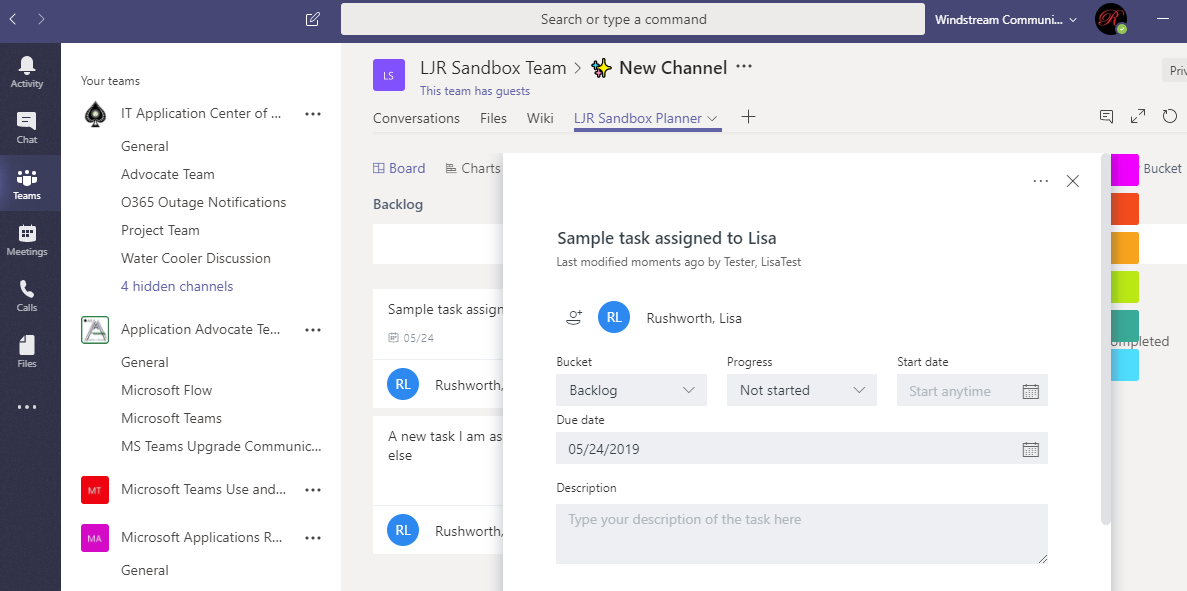Open the O365 Outage Notifications channel
1187x591 pixels.
pyautogui.click(x=204, y=203)
